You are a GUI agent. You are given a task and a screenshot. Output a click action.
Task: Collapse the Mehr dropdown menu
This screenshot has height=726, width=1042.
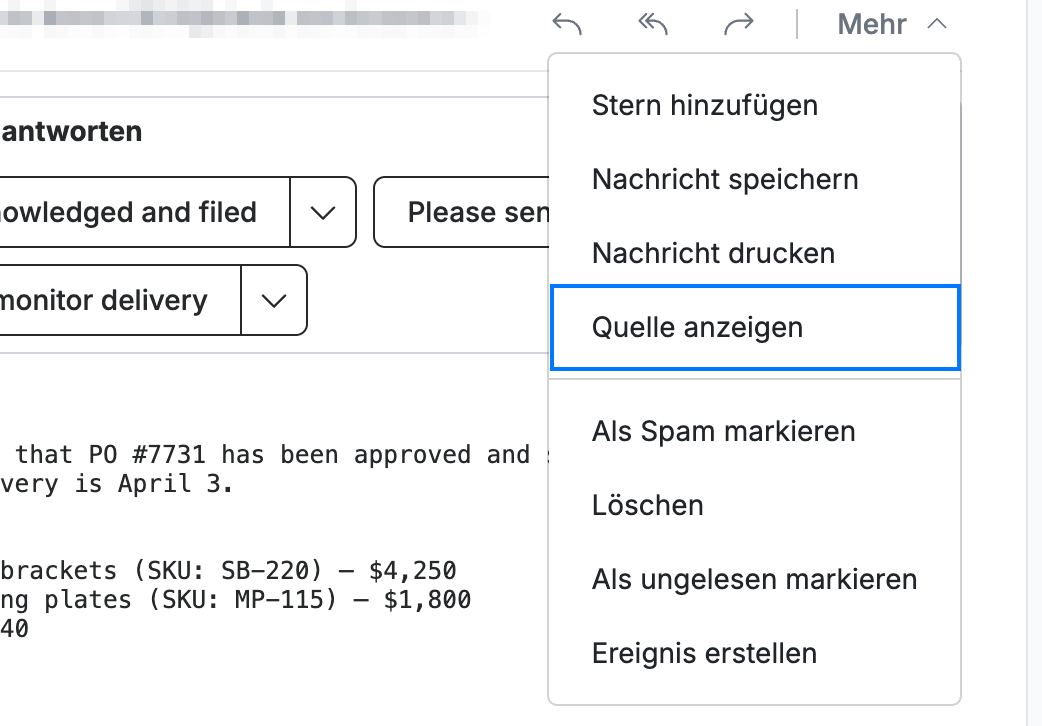(892, 25)
